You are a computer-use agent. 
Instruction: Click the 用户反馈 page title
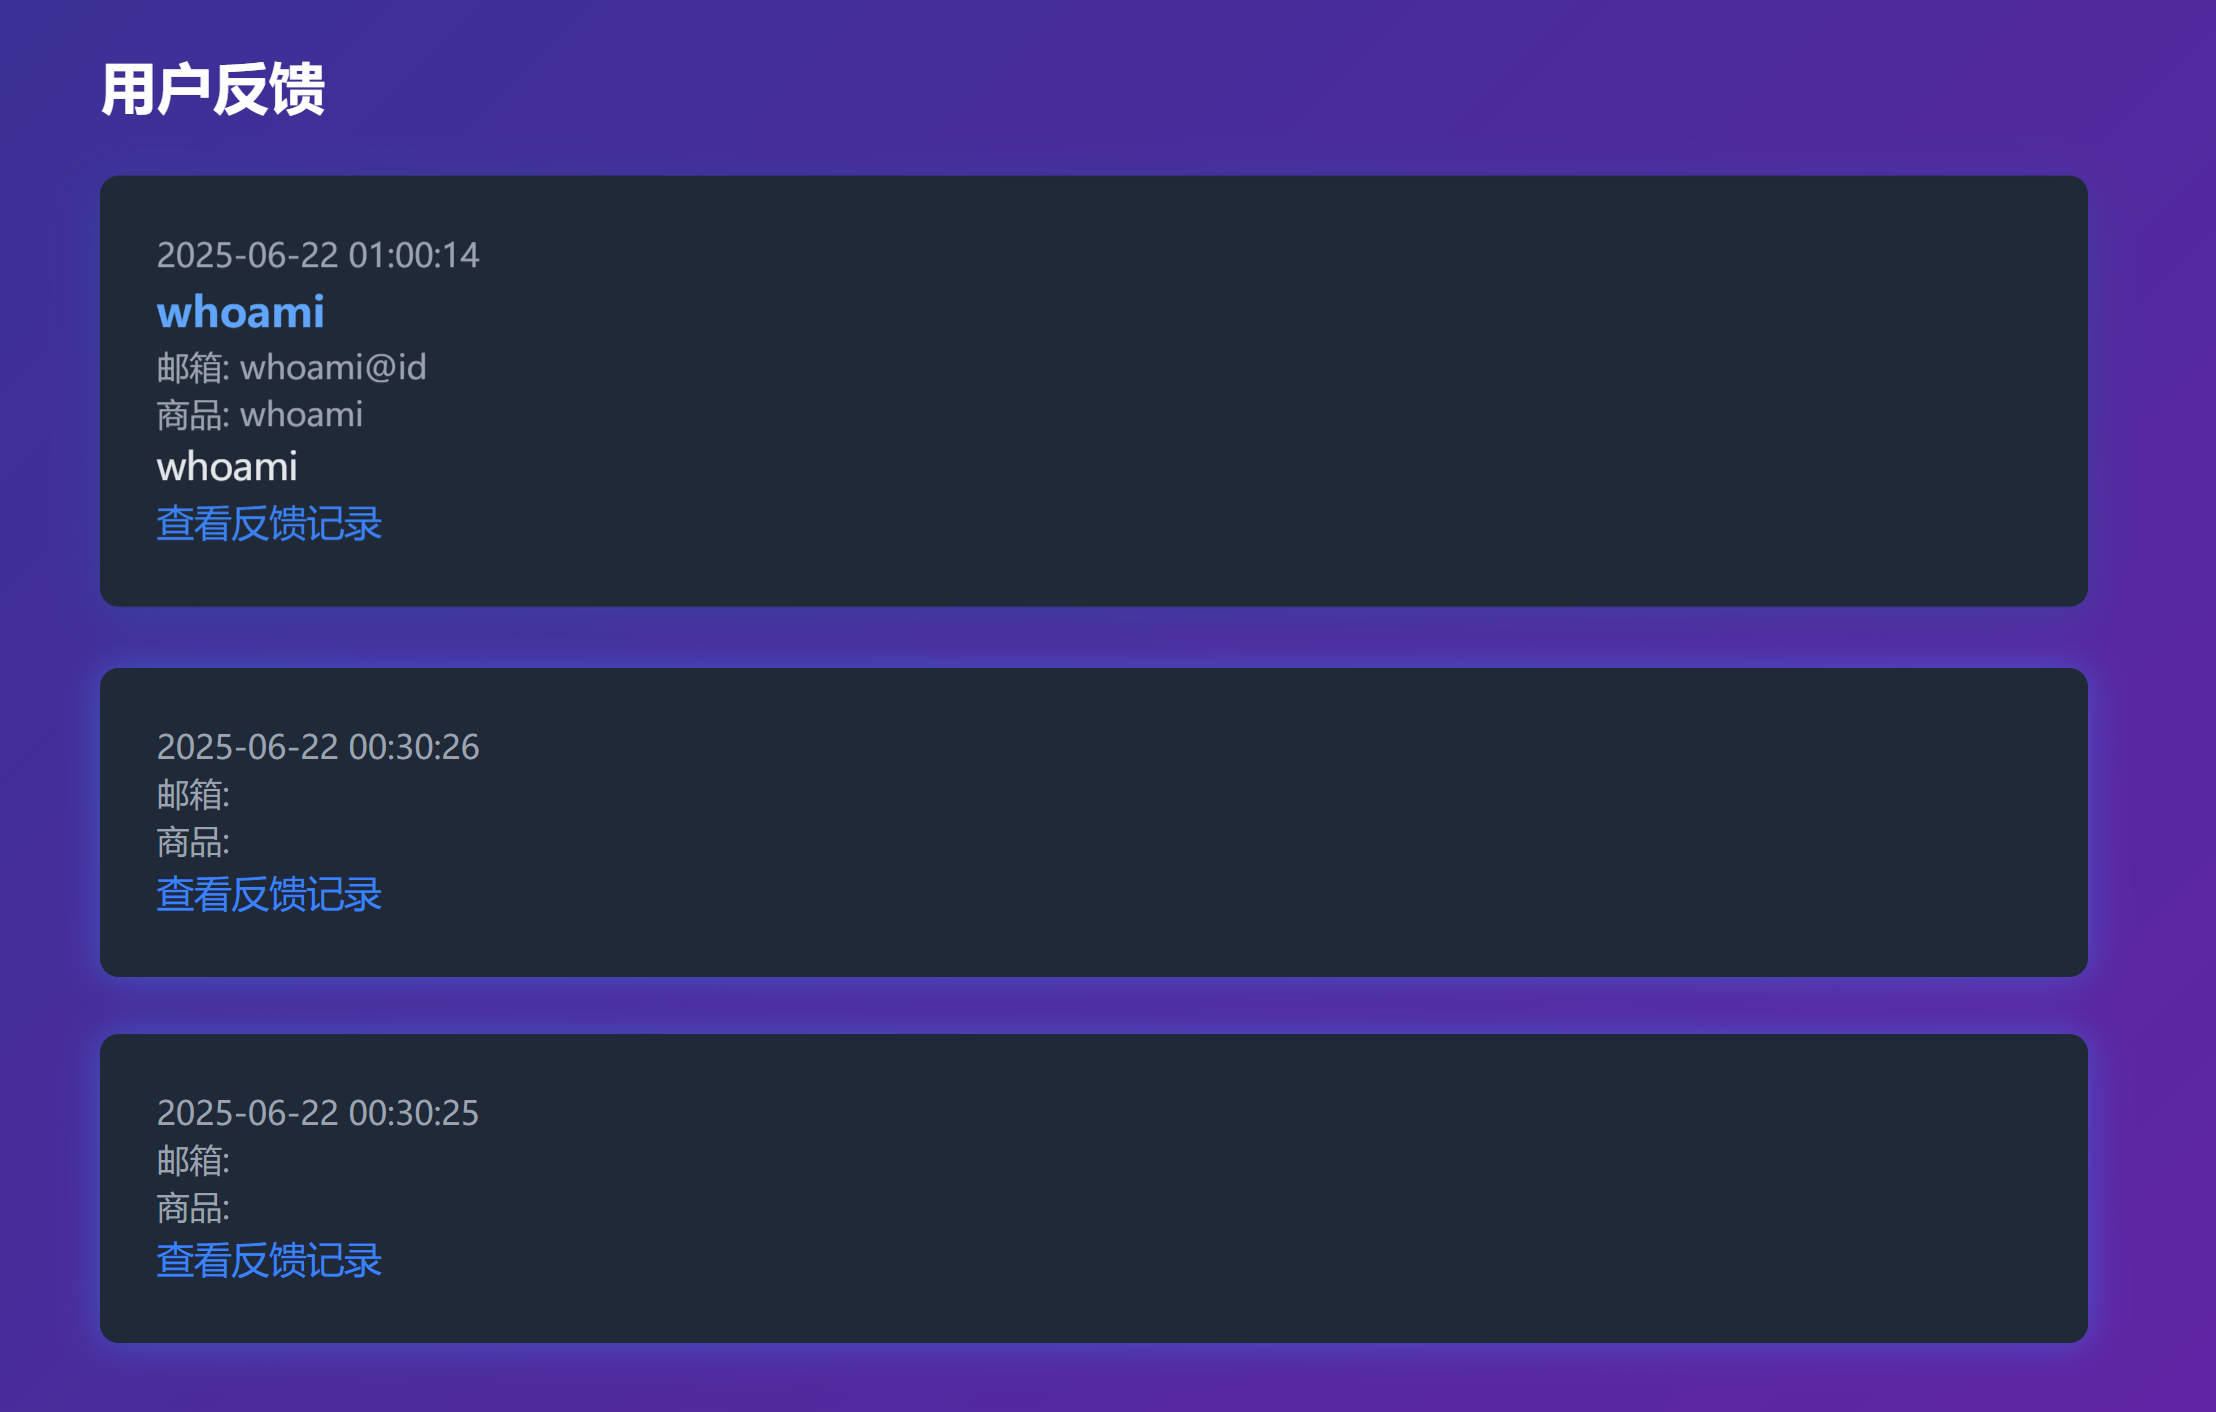tap(213, 89)
